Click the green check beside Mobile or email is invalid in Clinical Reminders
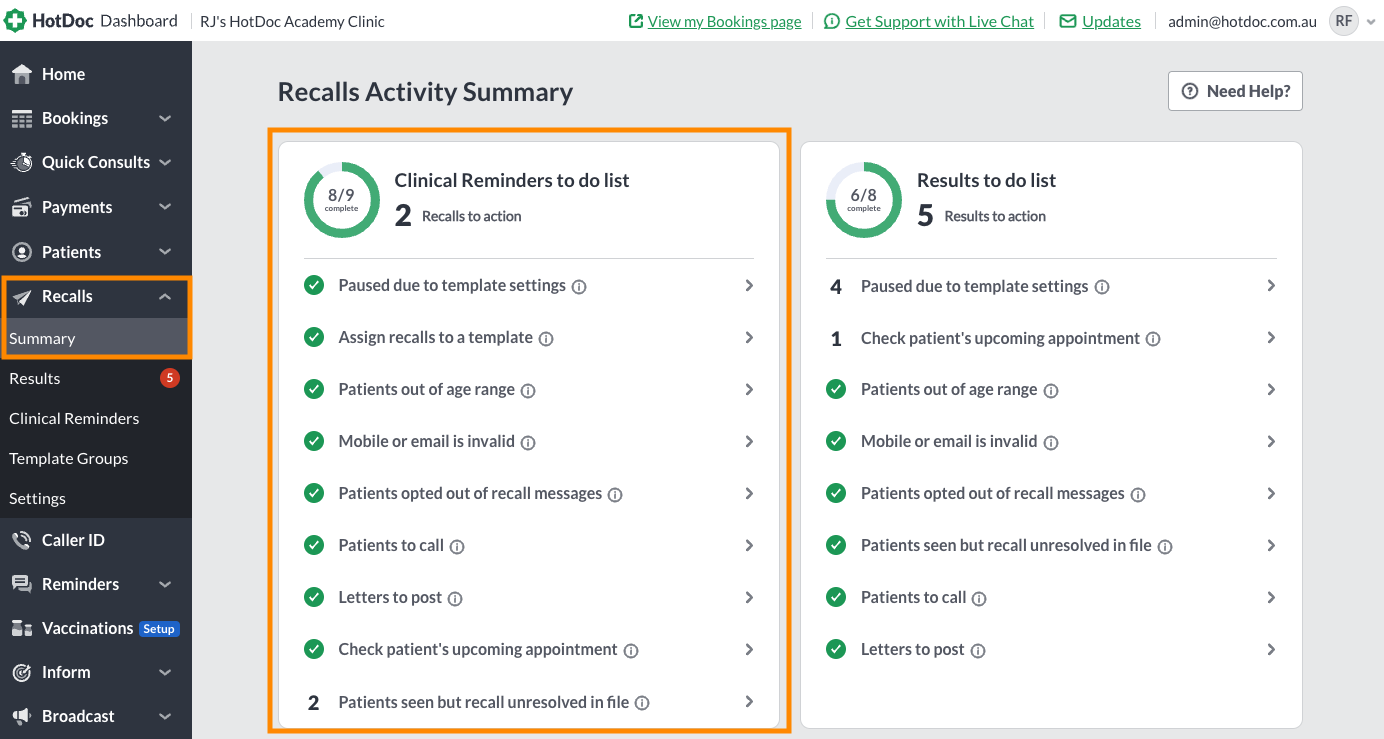 point(314,441)
